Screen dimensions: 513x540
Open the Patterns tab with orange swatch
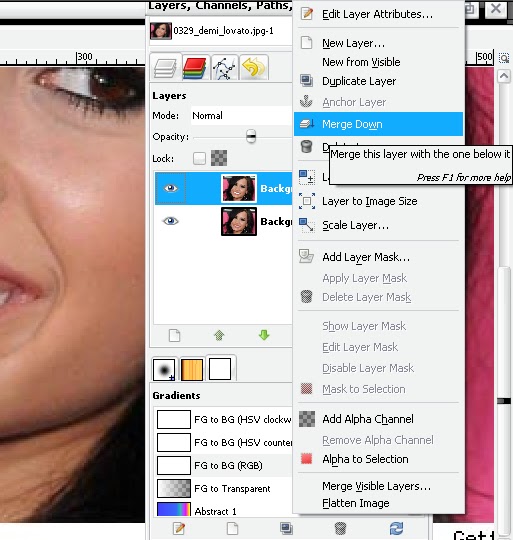click(192, 369)
